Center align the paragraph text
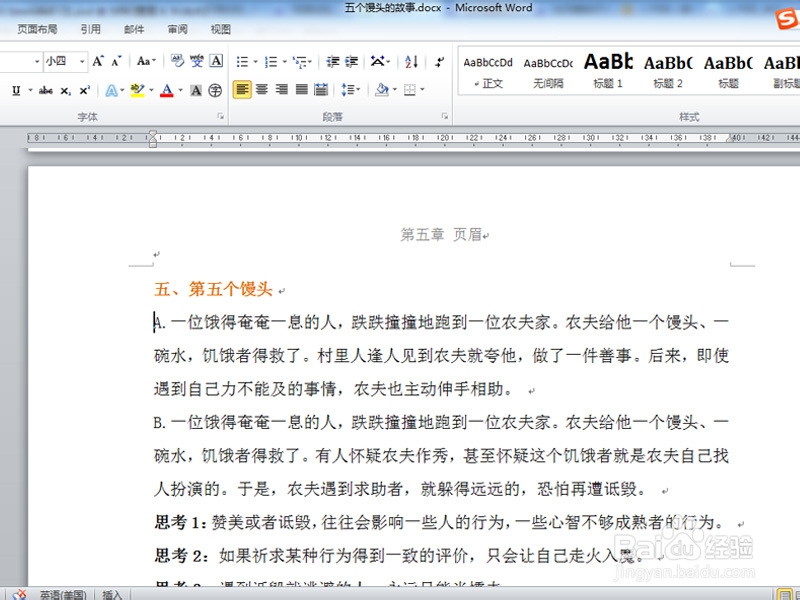 (260, 89)
